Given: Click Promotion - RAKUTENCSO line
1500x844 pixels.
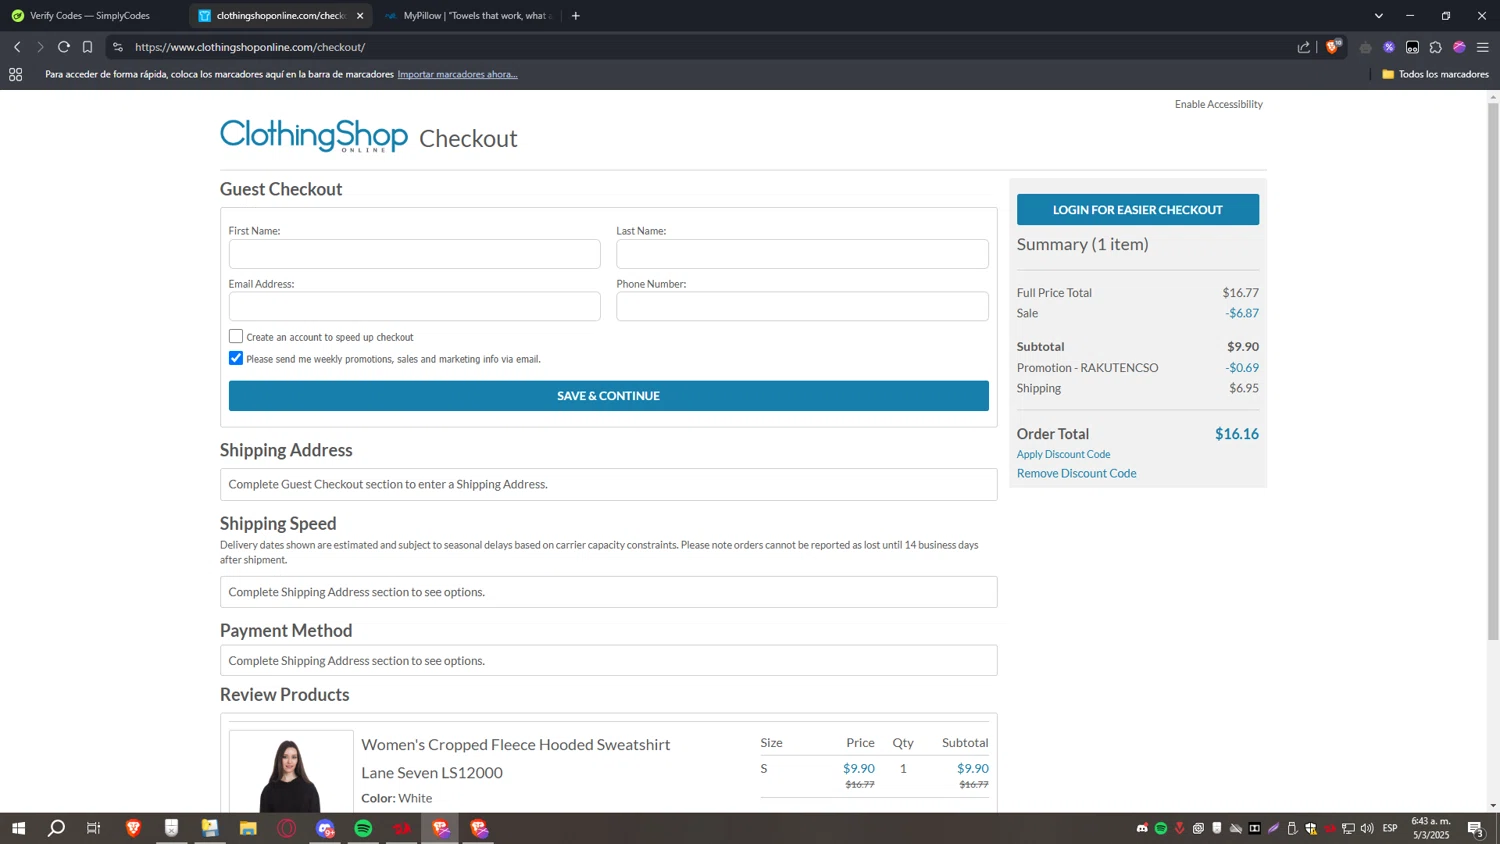Looking at the screenshot, I should coord(1138,367).
